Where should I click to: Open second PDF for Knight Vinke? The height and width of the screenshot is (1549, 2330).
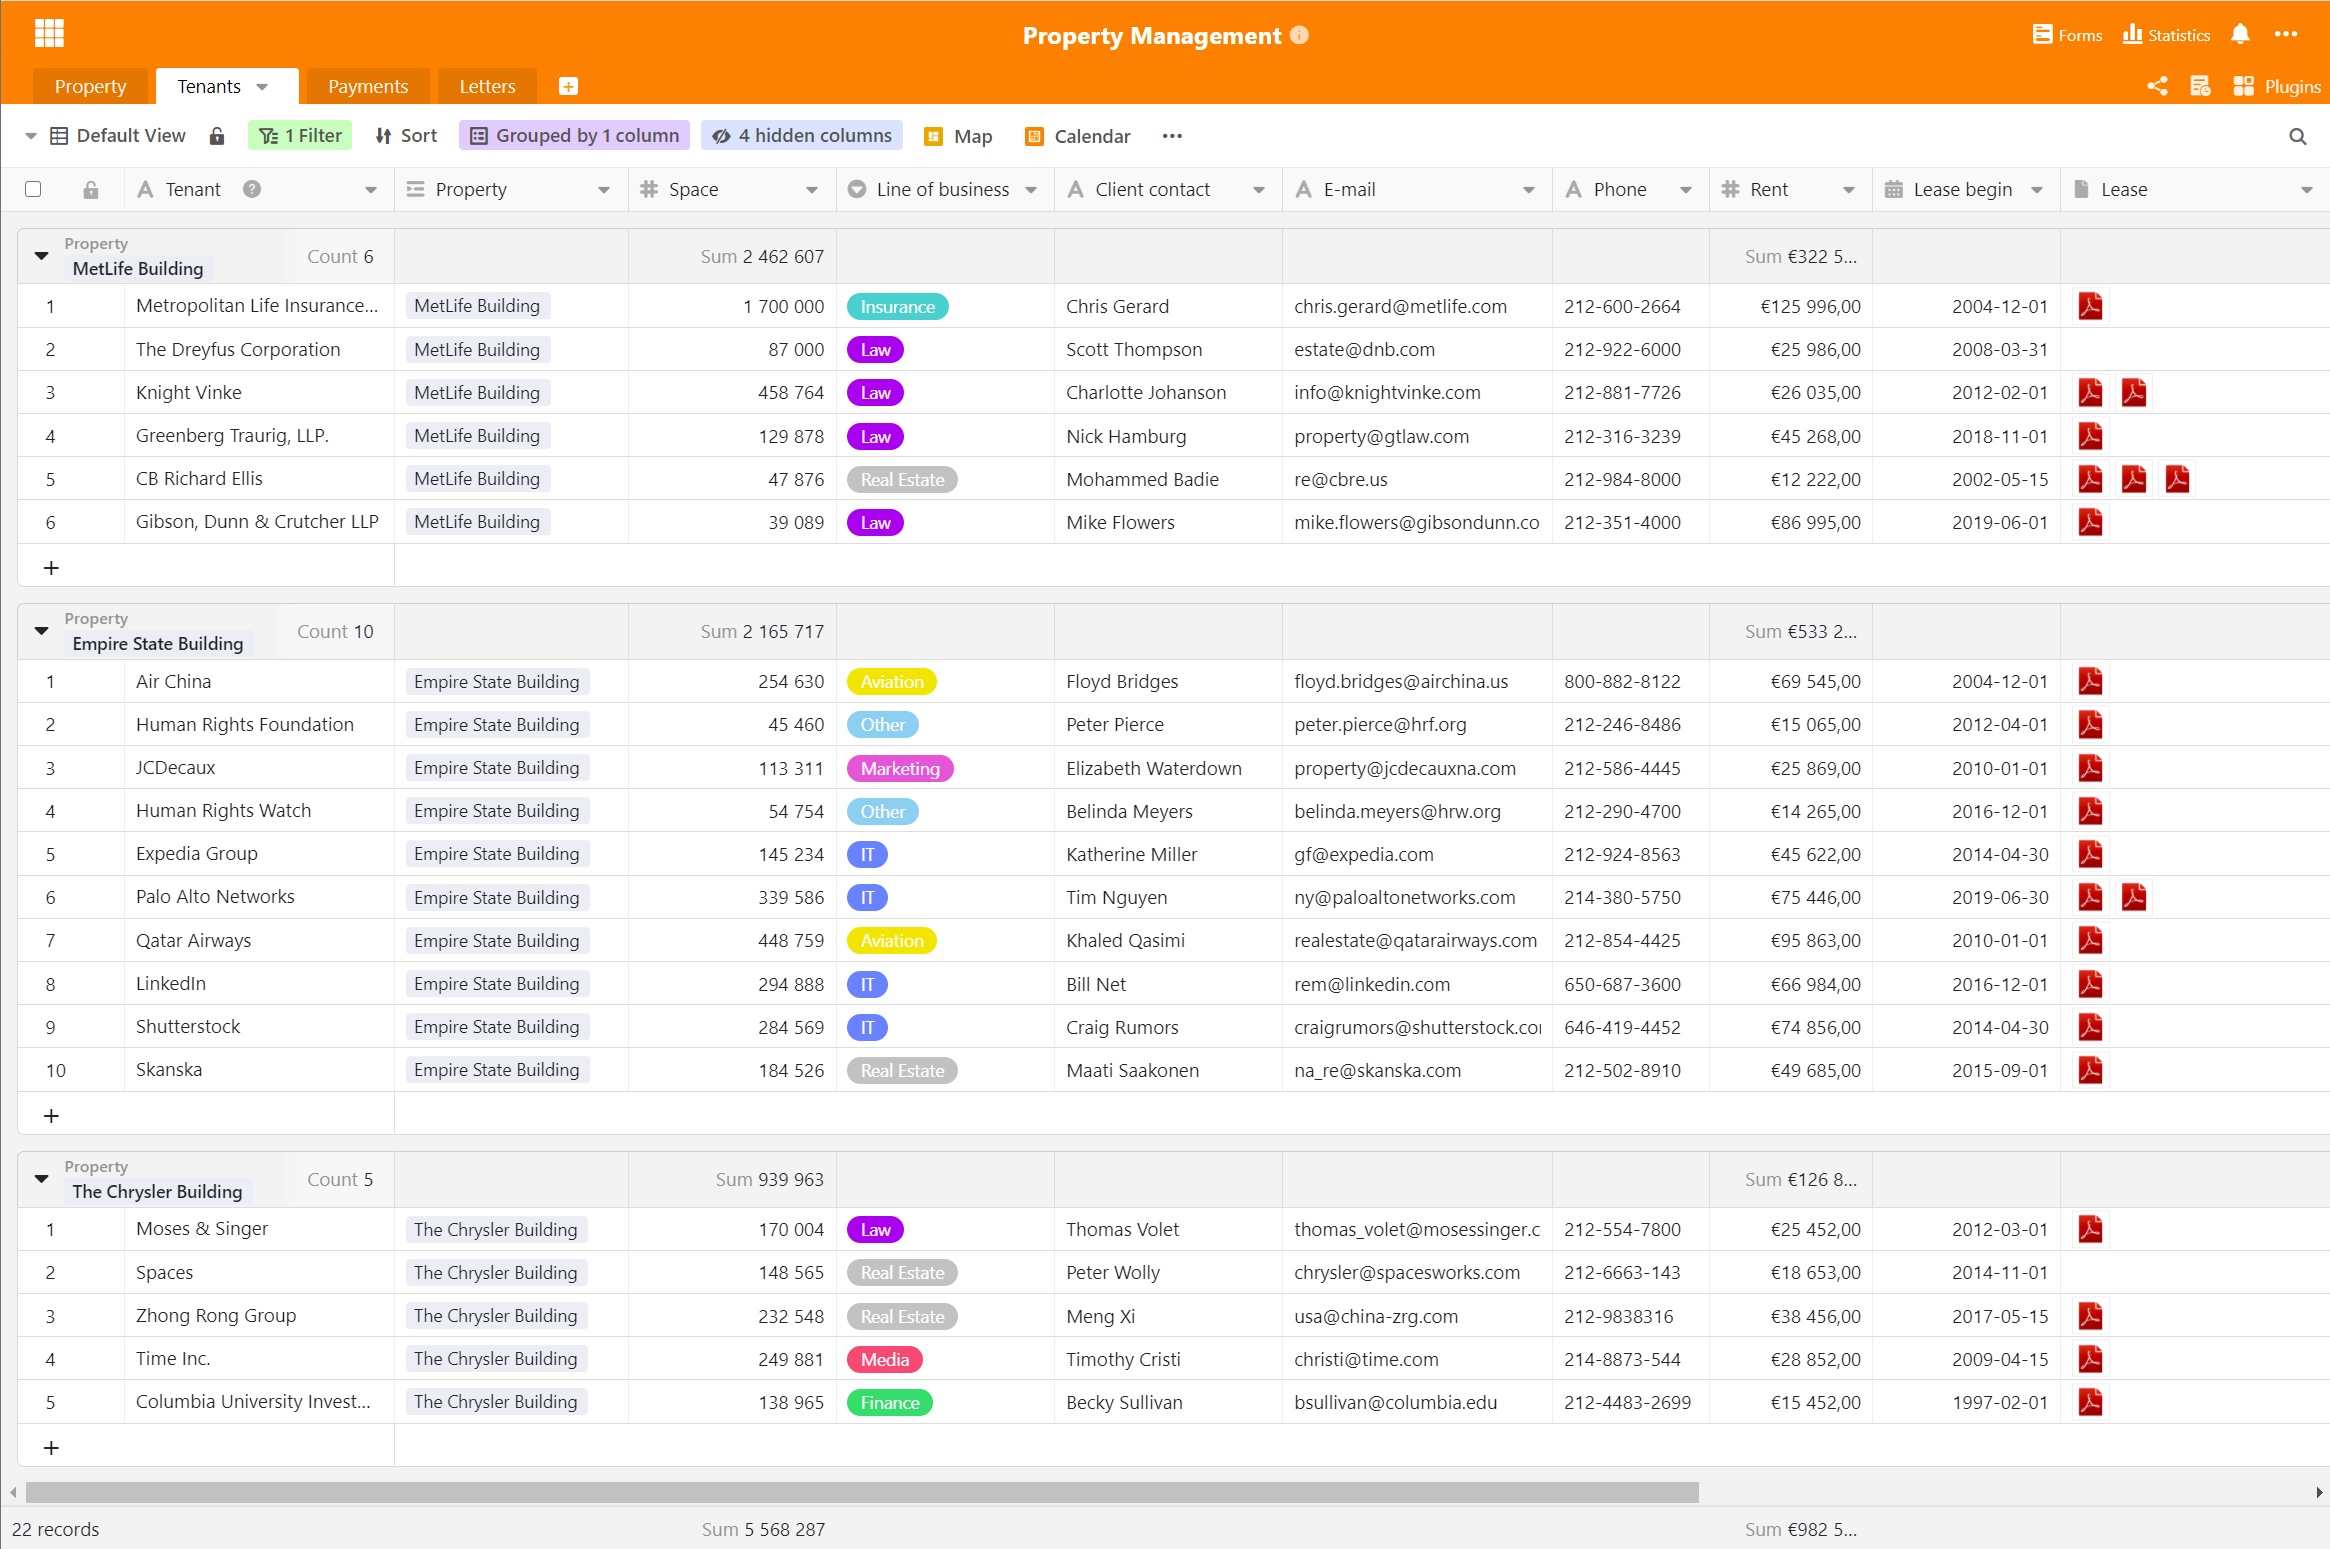pos(2134,392)
